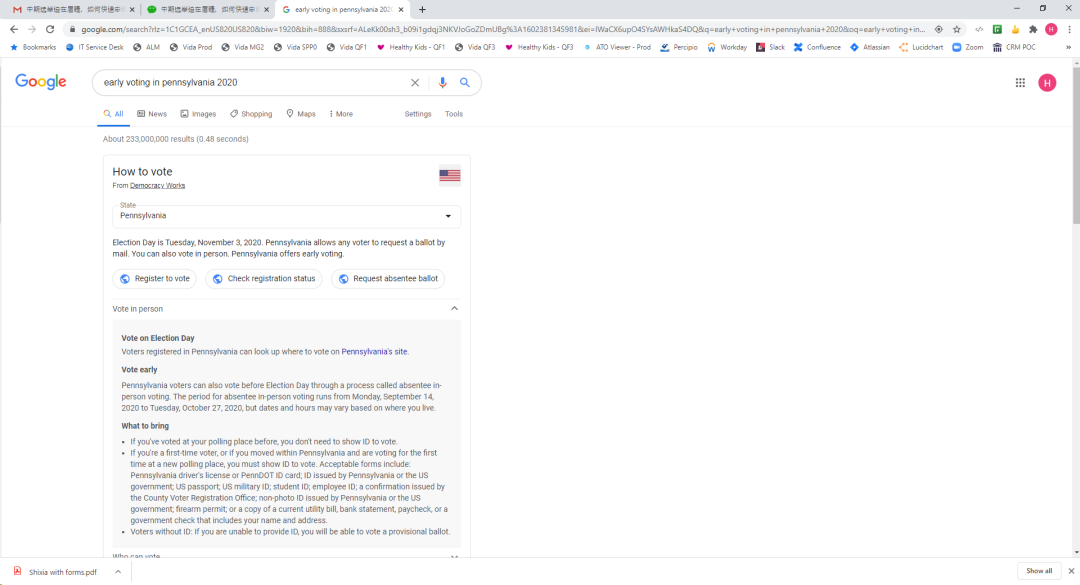Clear the search box text

coord(415,83)
